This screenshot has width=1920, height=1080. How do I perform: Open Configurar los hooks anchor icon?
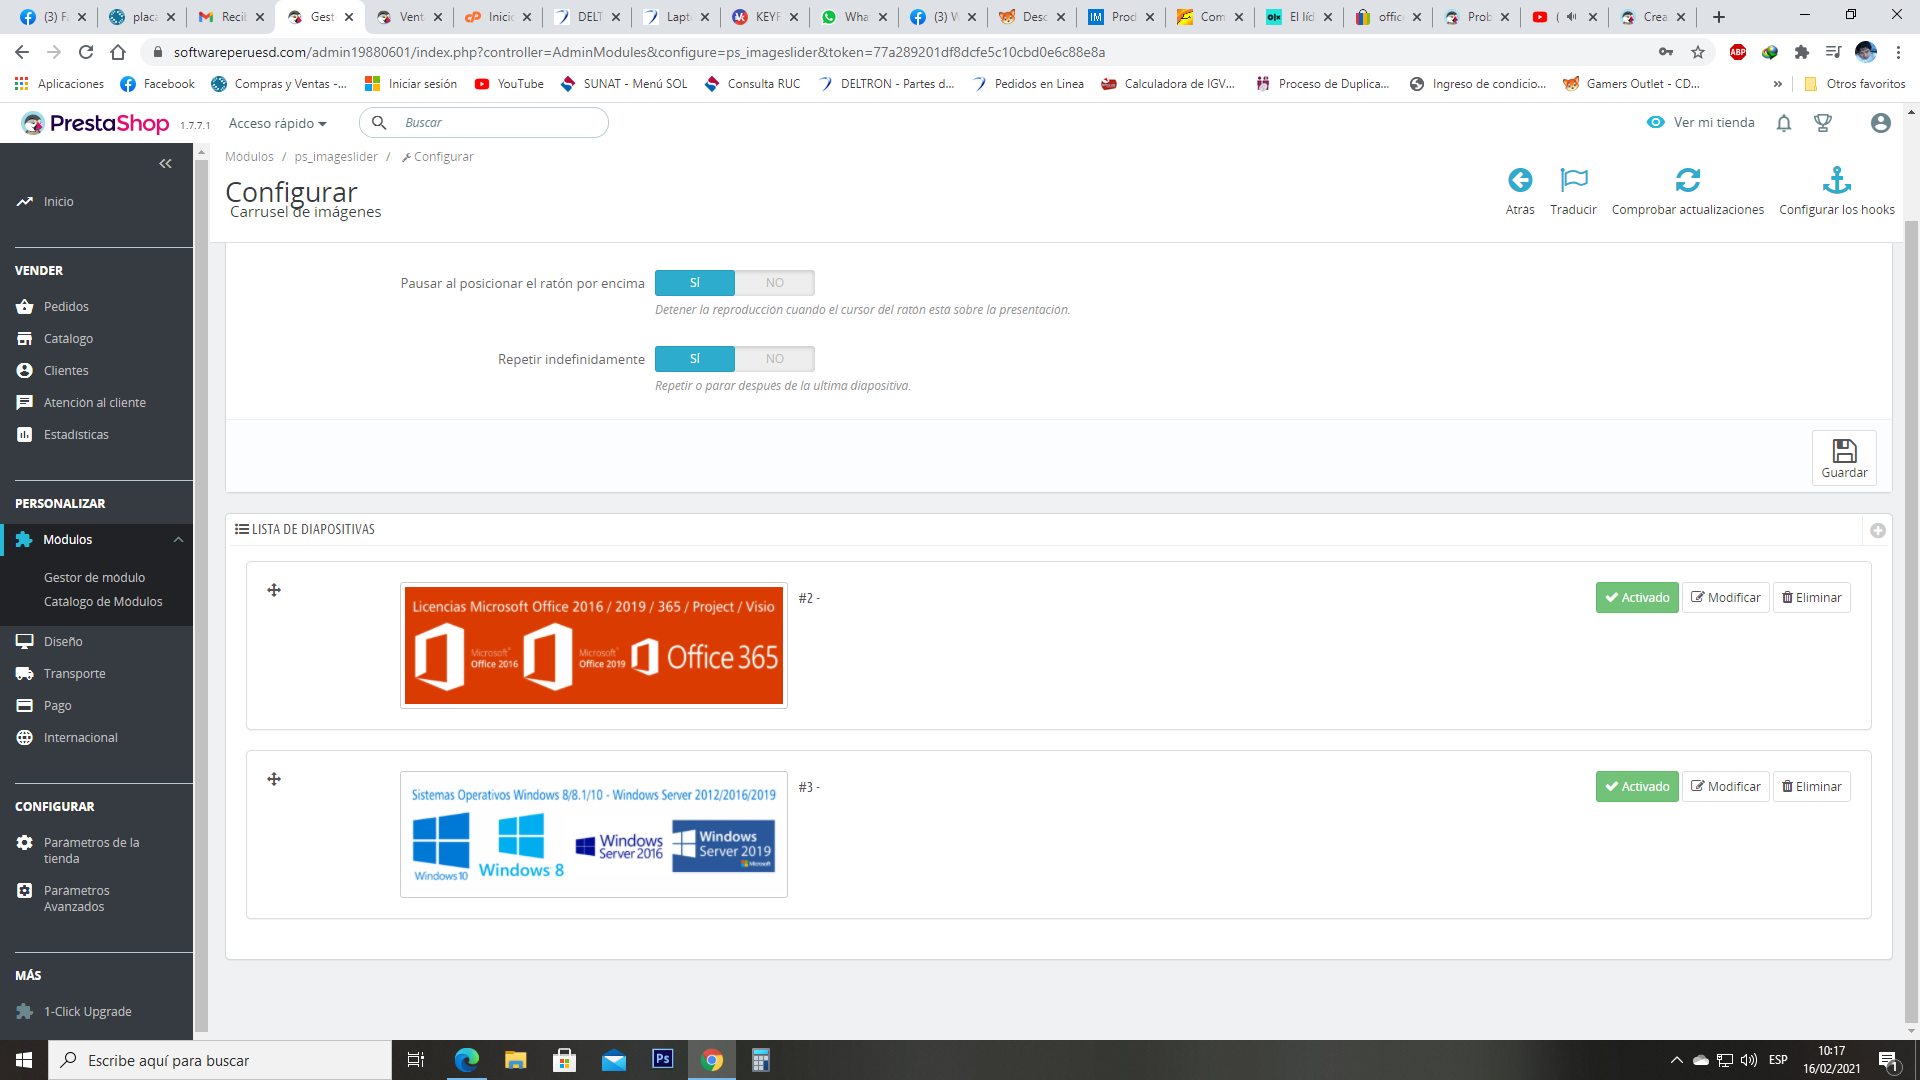tap(1836, 181)
